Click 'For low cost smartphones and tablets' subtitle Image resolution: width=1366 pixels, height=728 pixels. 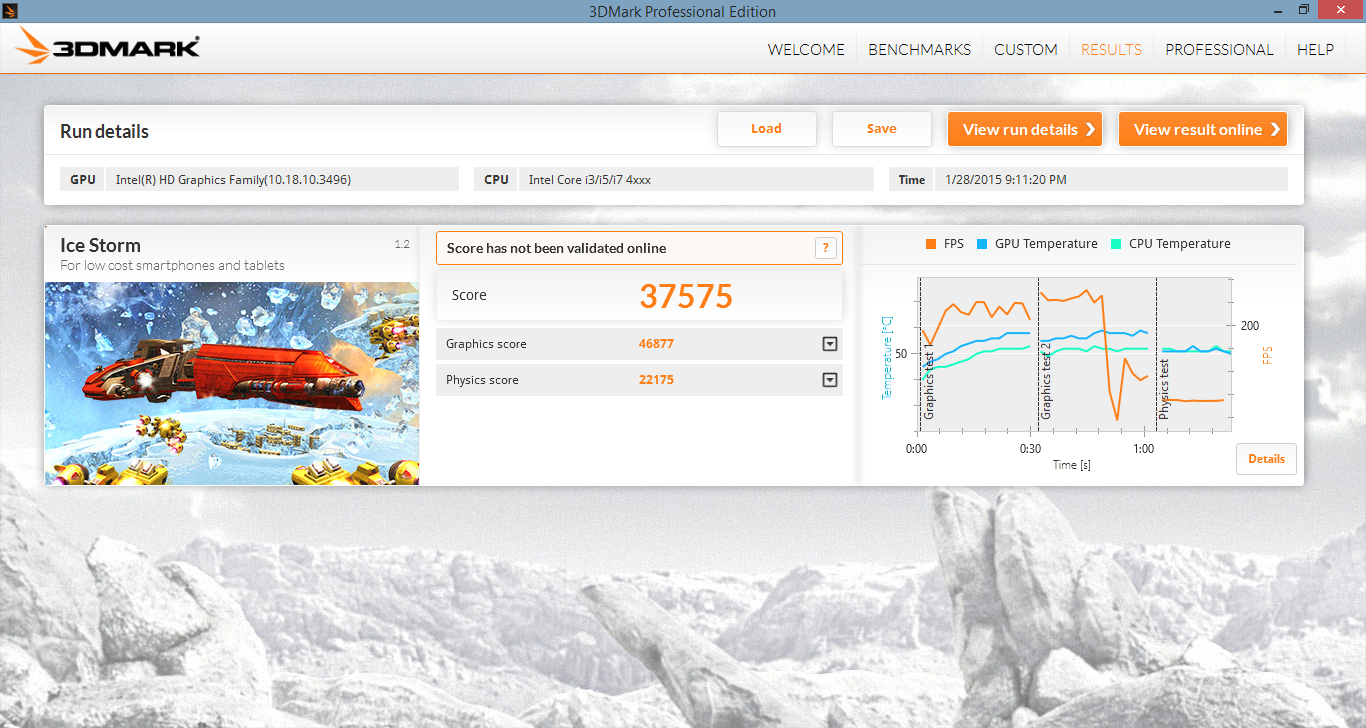(x=172, y=266)
